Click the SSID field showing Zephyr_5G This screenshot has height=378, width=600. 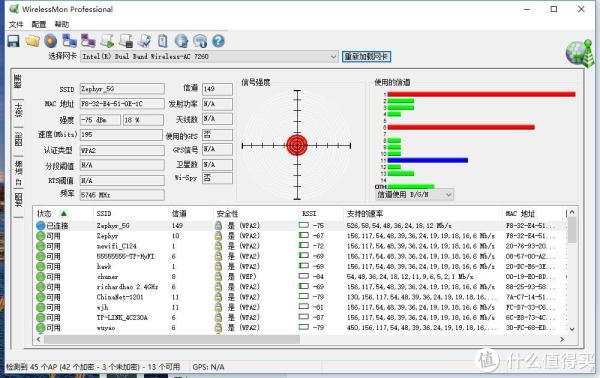pyautogui.click(x=122, y=89)
